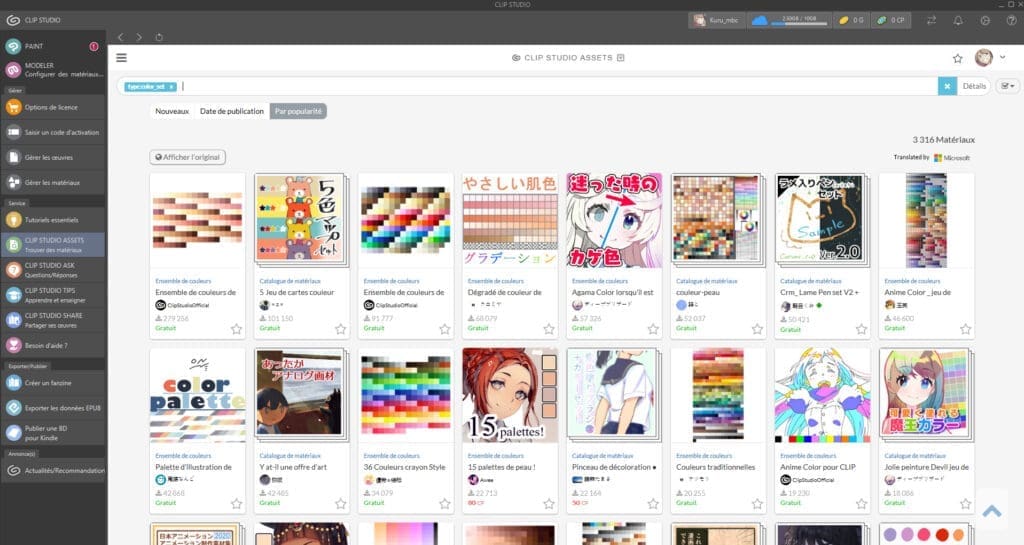Open Couleurs traditionnelles title
The width and height of the screenshot is (1024, 545).
(x=715, y=467)
